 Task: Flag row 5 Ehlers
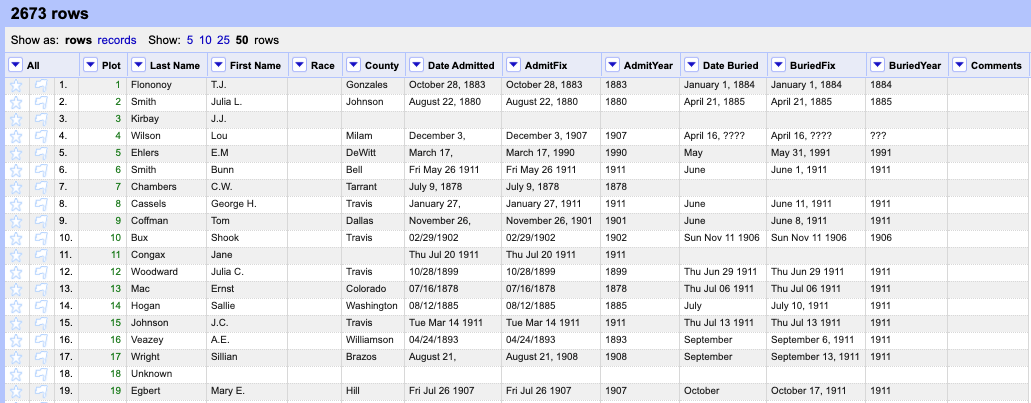[x=41, y=153]
